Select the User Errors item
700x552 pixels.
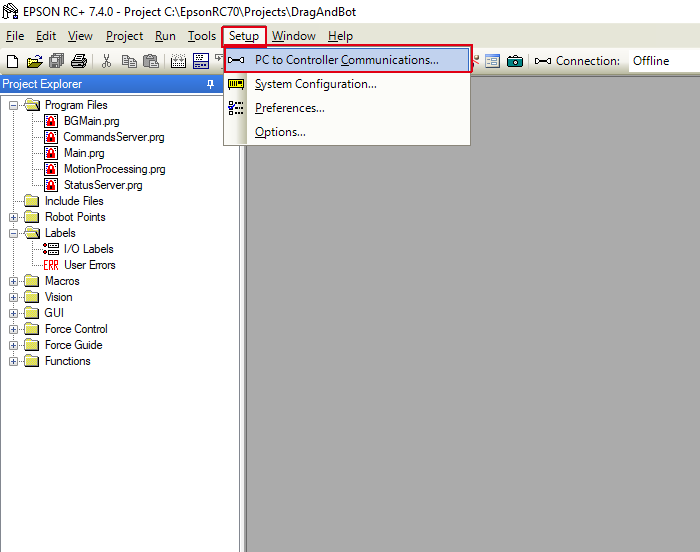[90, 265]
